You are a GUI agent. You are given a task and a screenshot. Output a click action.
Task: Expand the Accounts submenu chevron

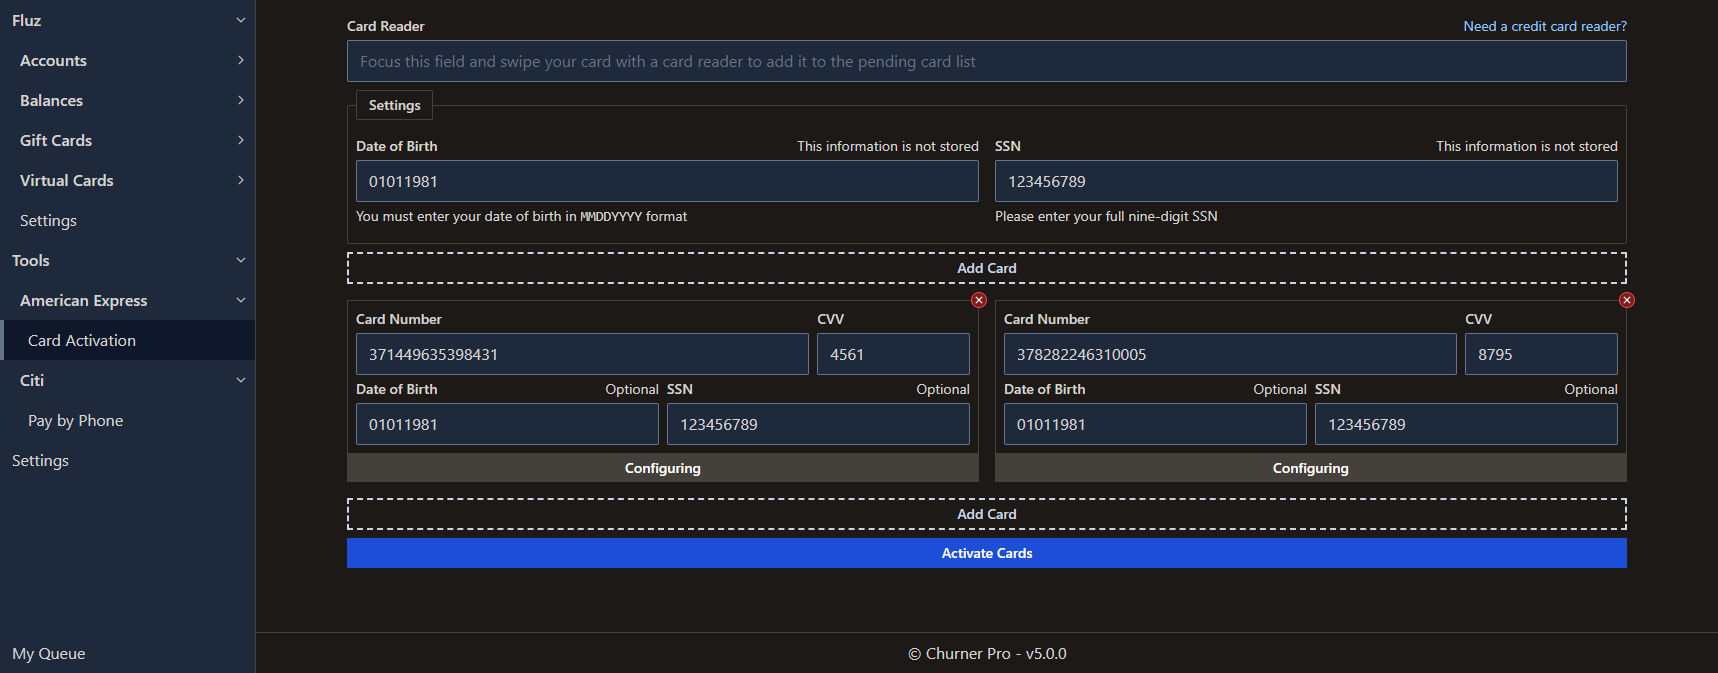click(240, 60)
